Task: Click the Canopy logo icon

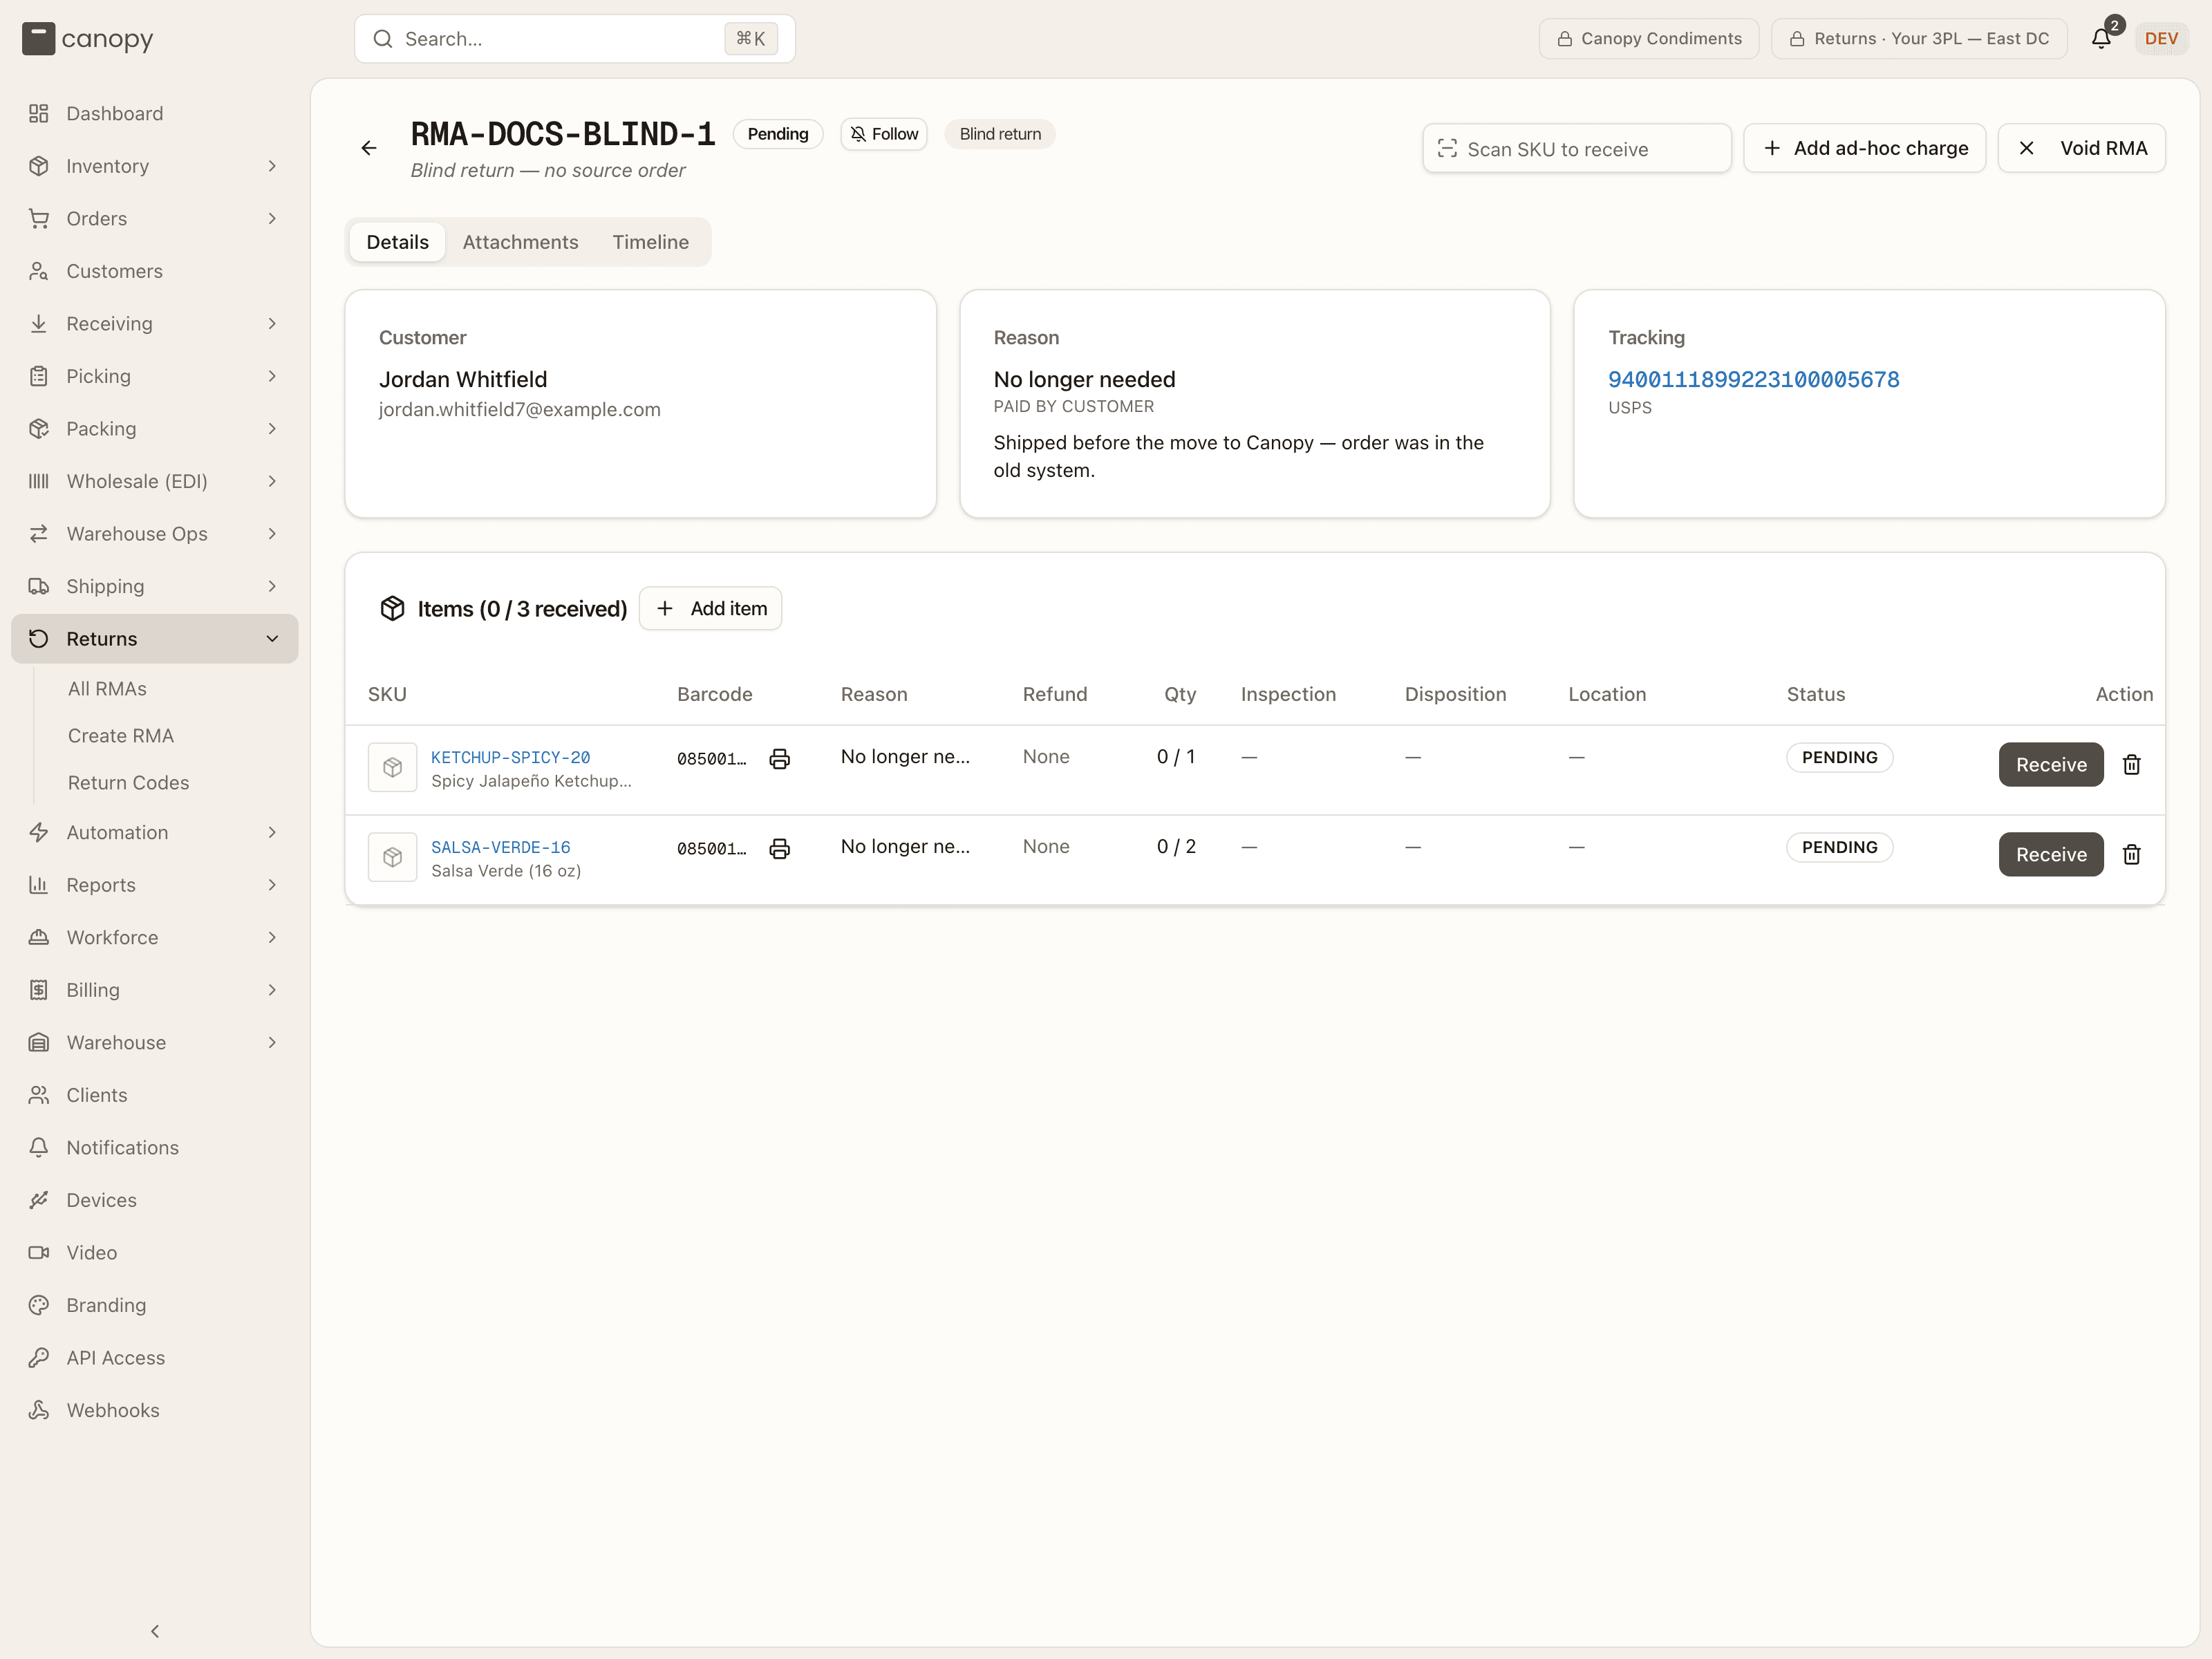Action: pos(38,39)
